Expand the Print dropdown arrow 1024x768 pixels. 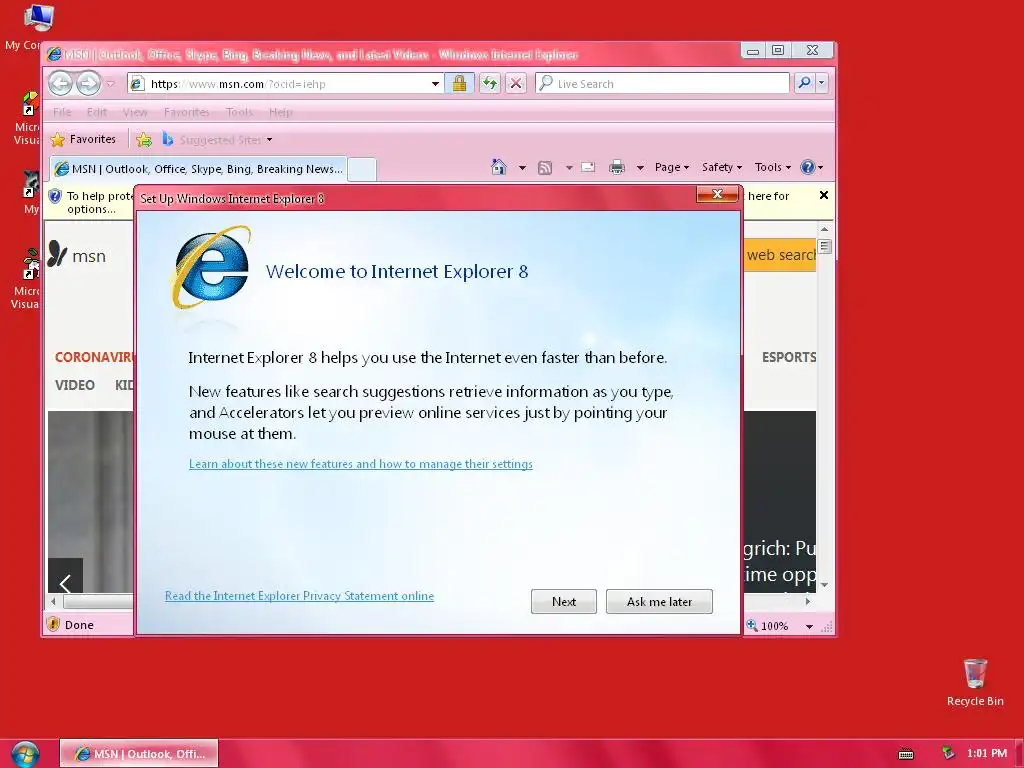coord(640,168)
